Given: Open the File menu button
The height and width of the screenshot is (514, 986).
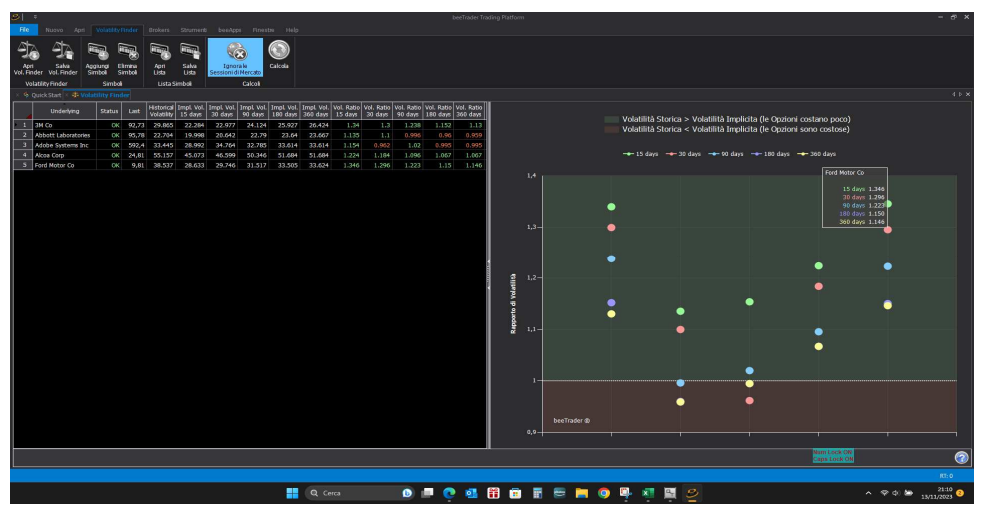Looking at the screenshot, I should 24,30.
